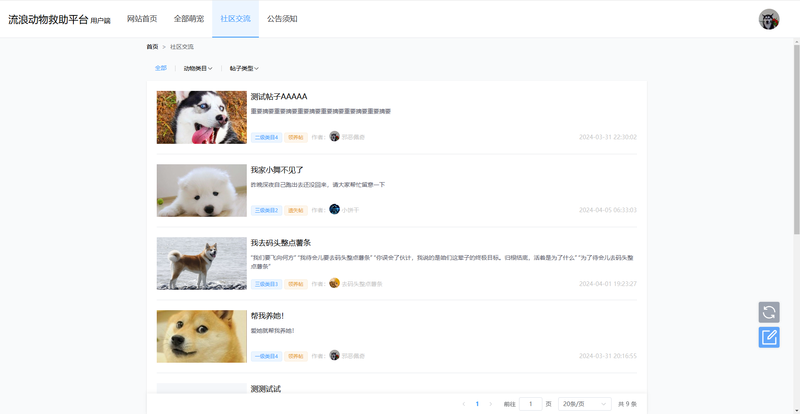
Task: Click author name 去码头整点薯条
Action: [362, 283]
